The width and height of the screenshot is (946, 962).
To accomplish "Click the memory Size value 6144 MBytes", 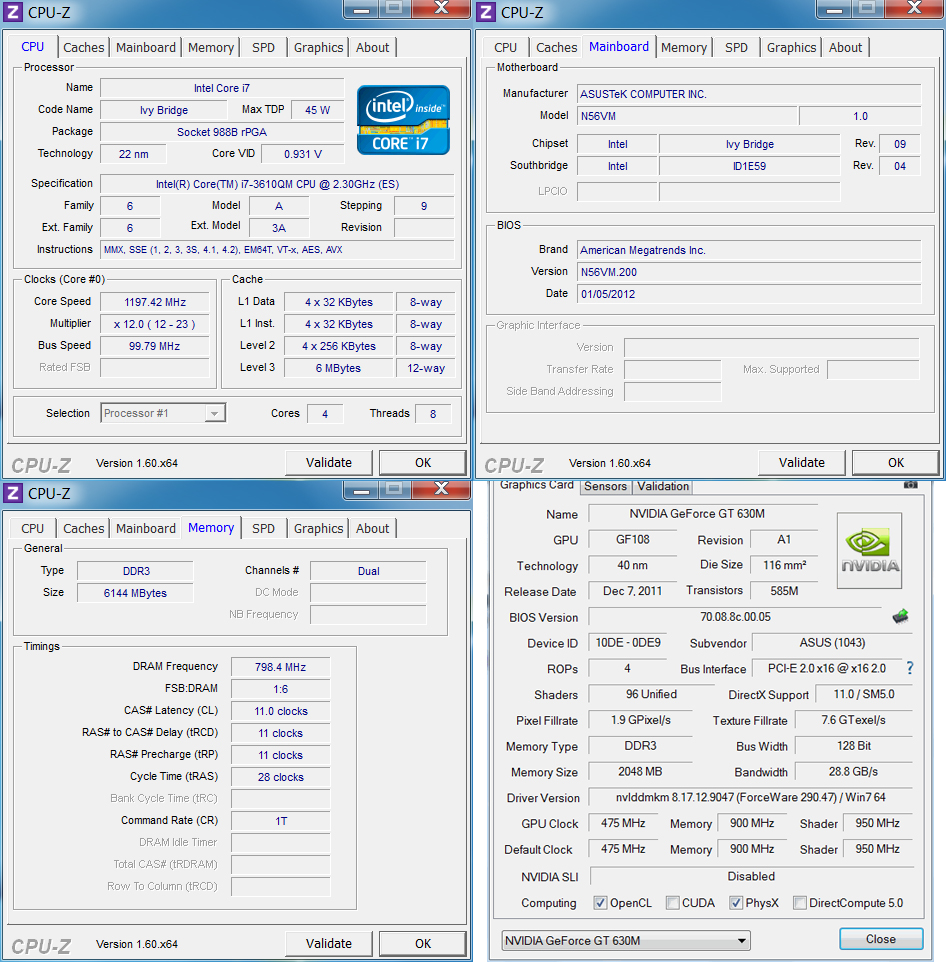I will [135, 593].
